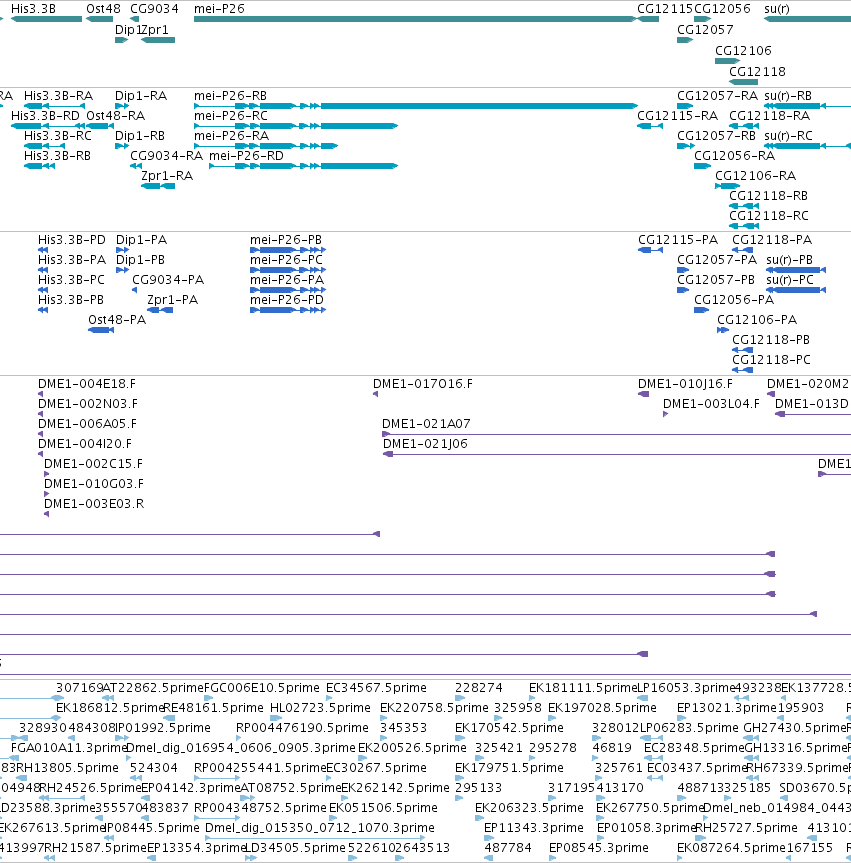Screen dimensions: 851x863
Task: Click the Ost48-PA protein arrow glyph
Action: pyautogui.click(x=101, y=330)
